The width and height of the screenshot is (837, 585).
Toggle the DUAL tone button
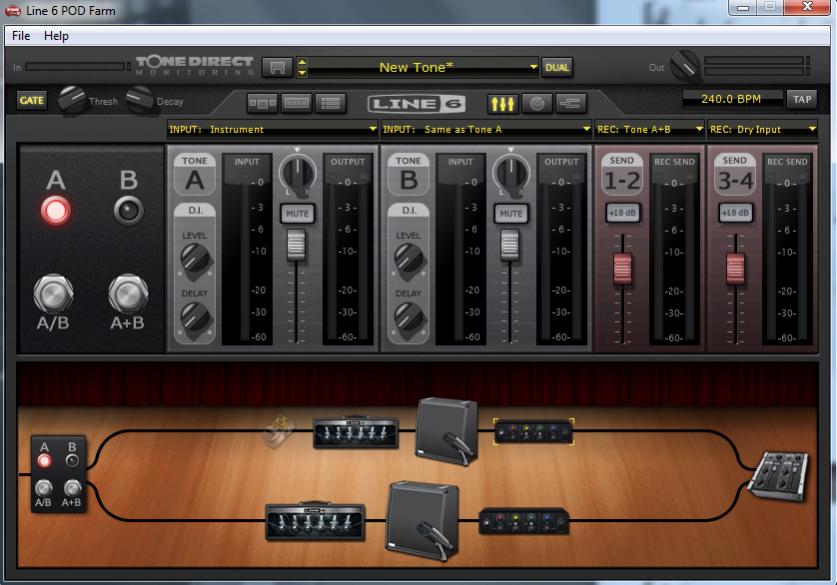557,68
